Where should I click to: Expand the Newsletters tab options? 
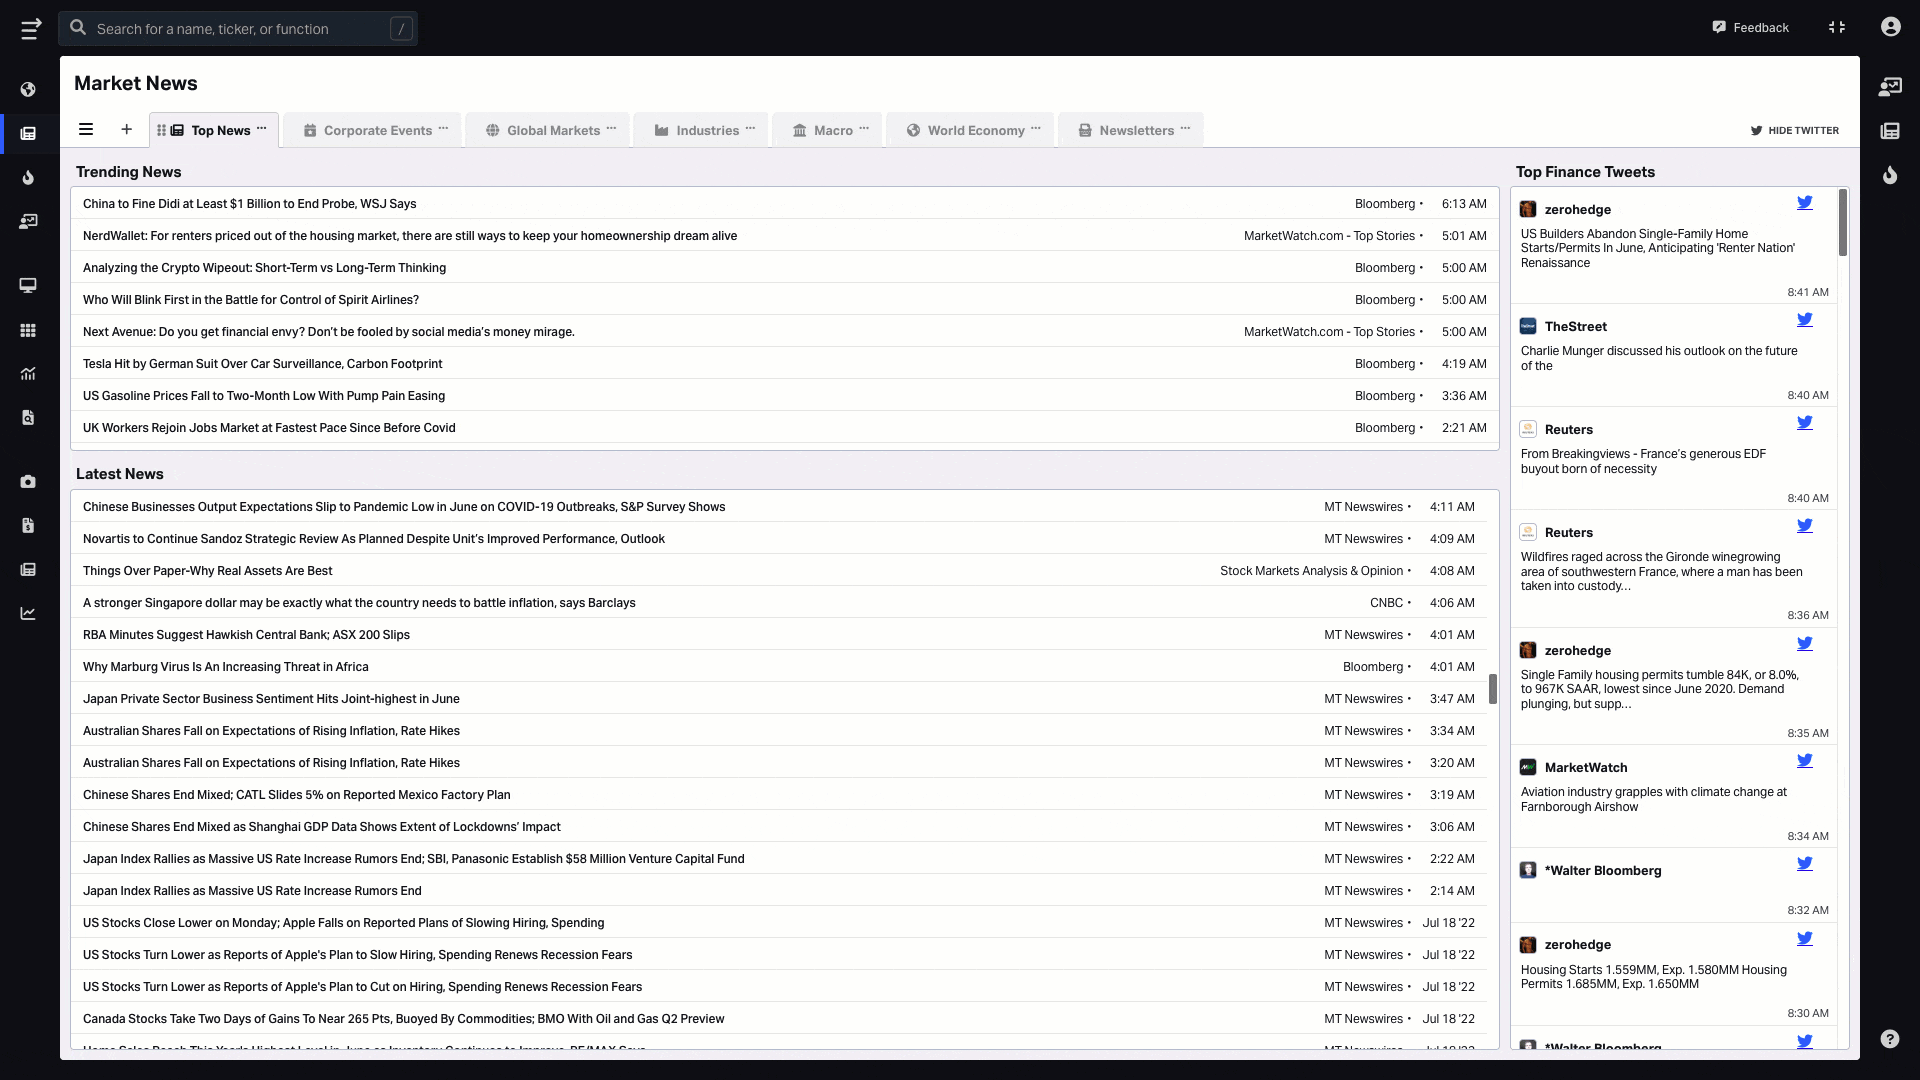click(1185, 128)
